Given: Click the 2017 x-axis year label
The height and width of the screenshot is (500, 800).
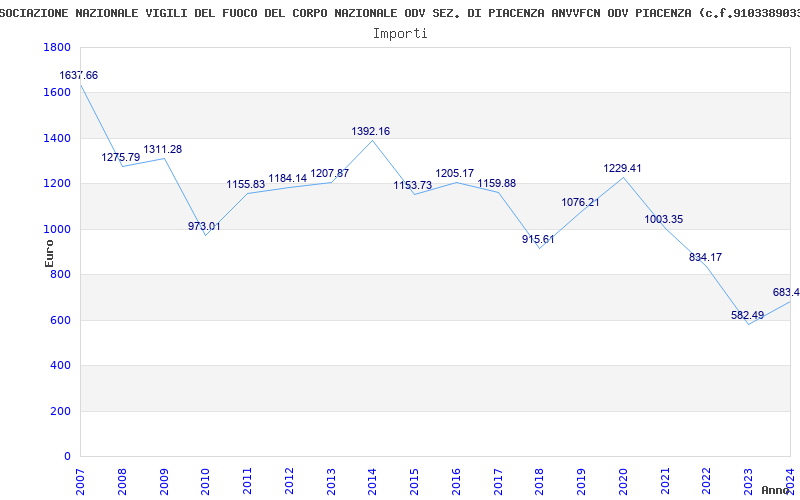Looking at the screenshot, I should [498, 482].
